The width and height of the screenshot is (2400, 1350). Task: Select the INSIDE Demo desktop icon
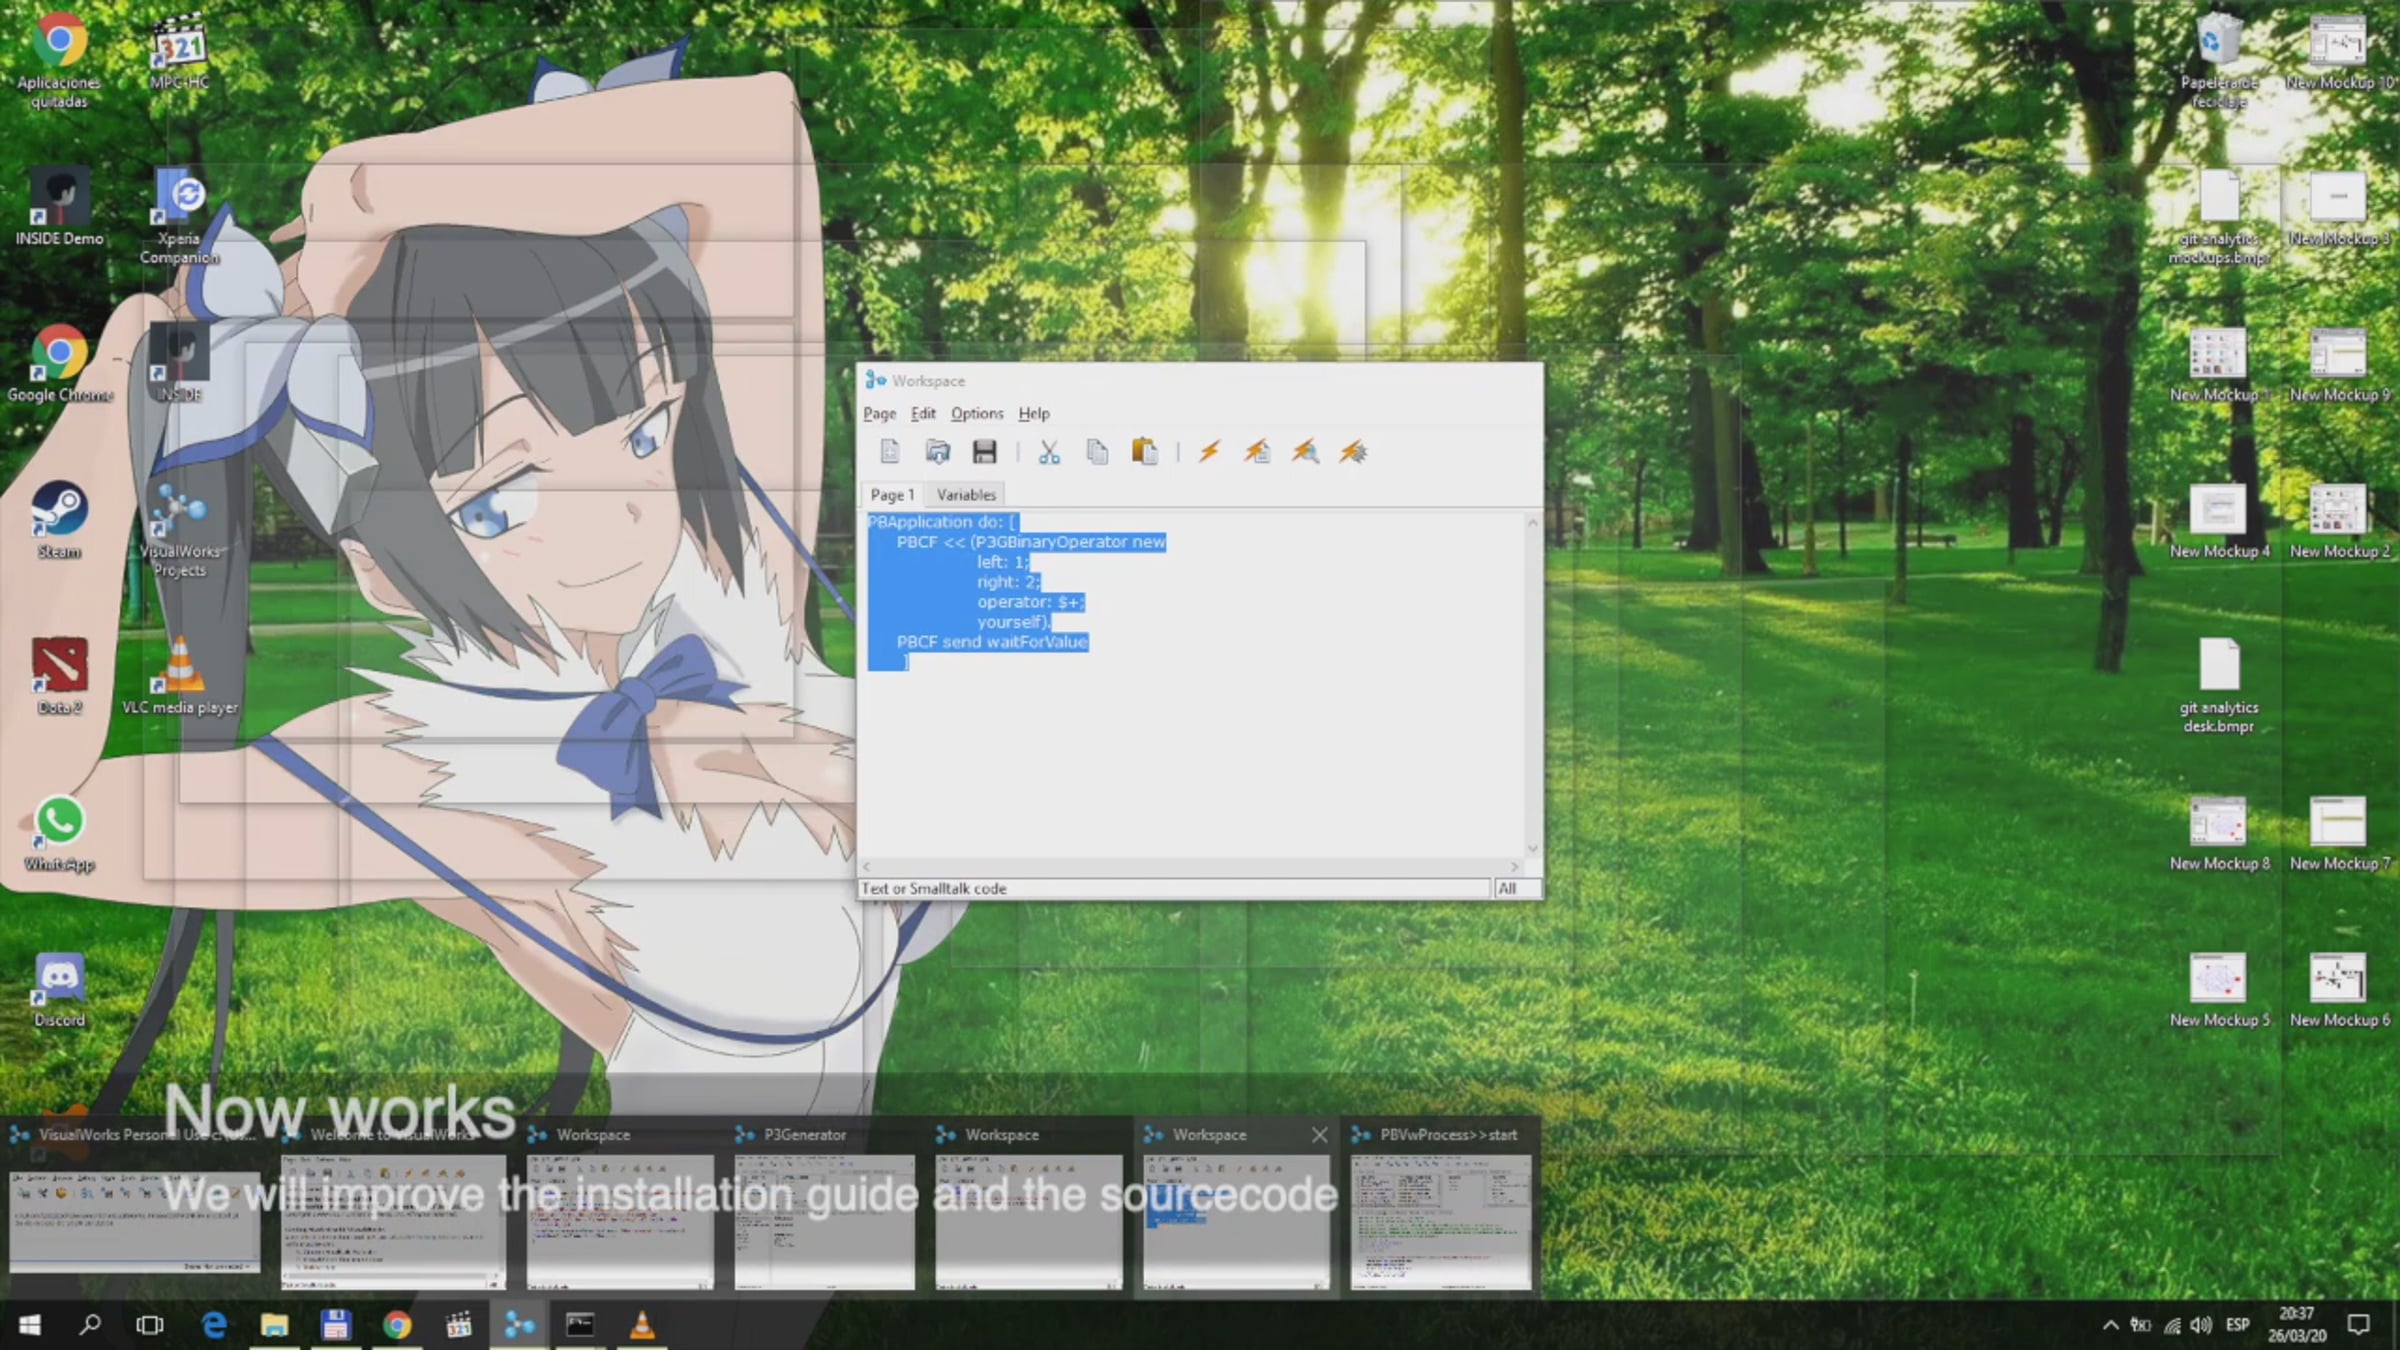pos(59,207)
